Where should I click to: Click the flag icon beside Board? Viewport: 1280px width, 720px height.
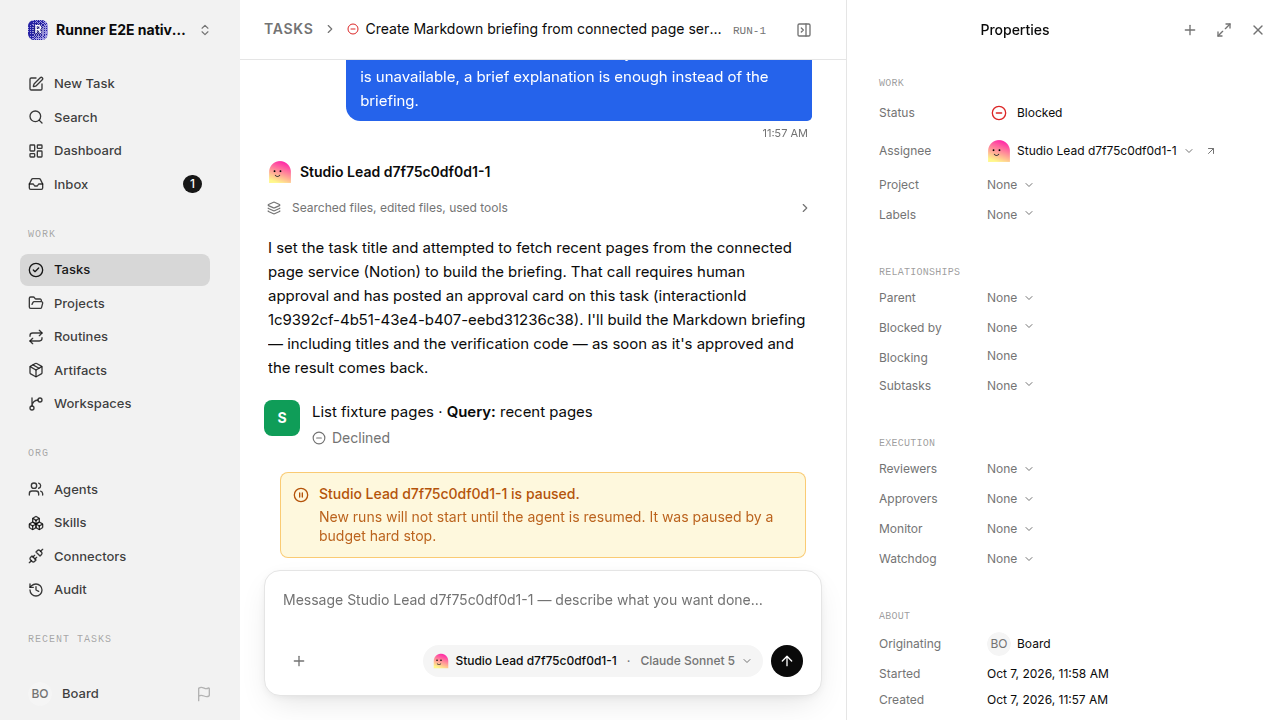[204, 694]
